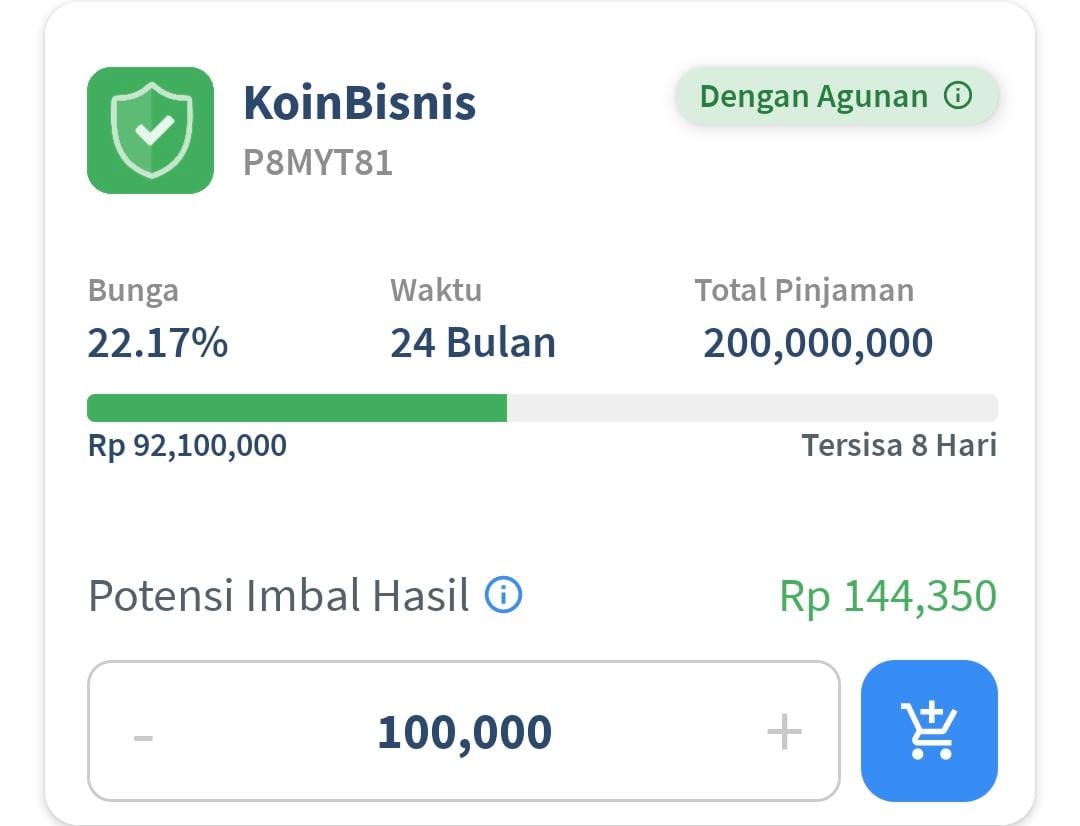
Task: Click the 22.17% Bunga value
Action: (x=158, y=343)
